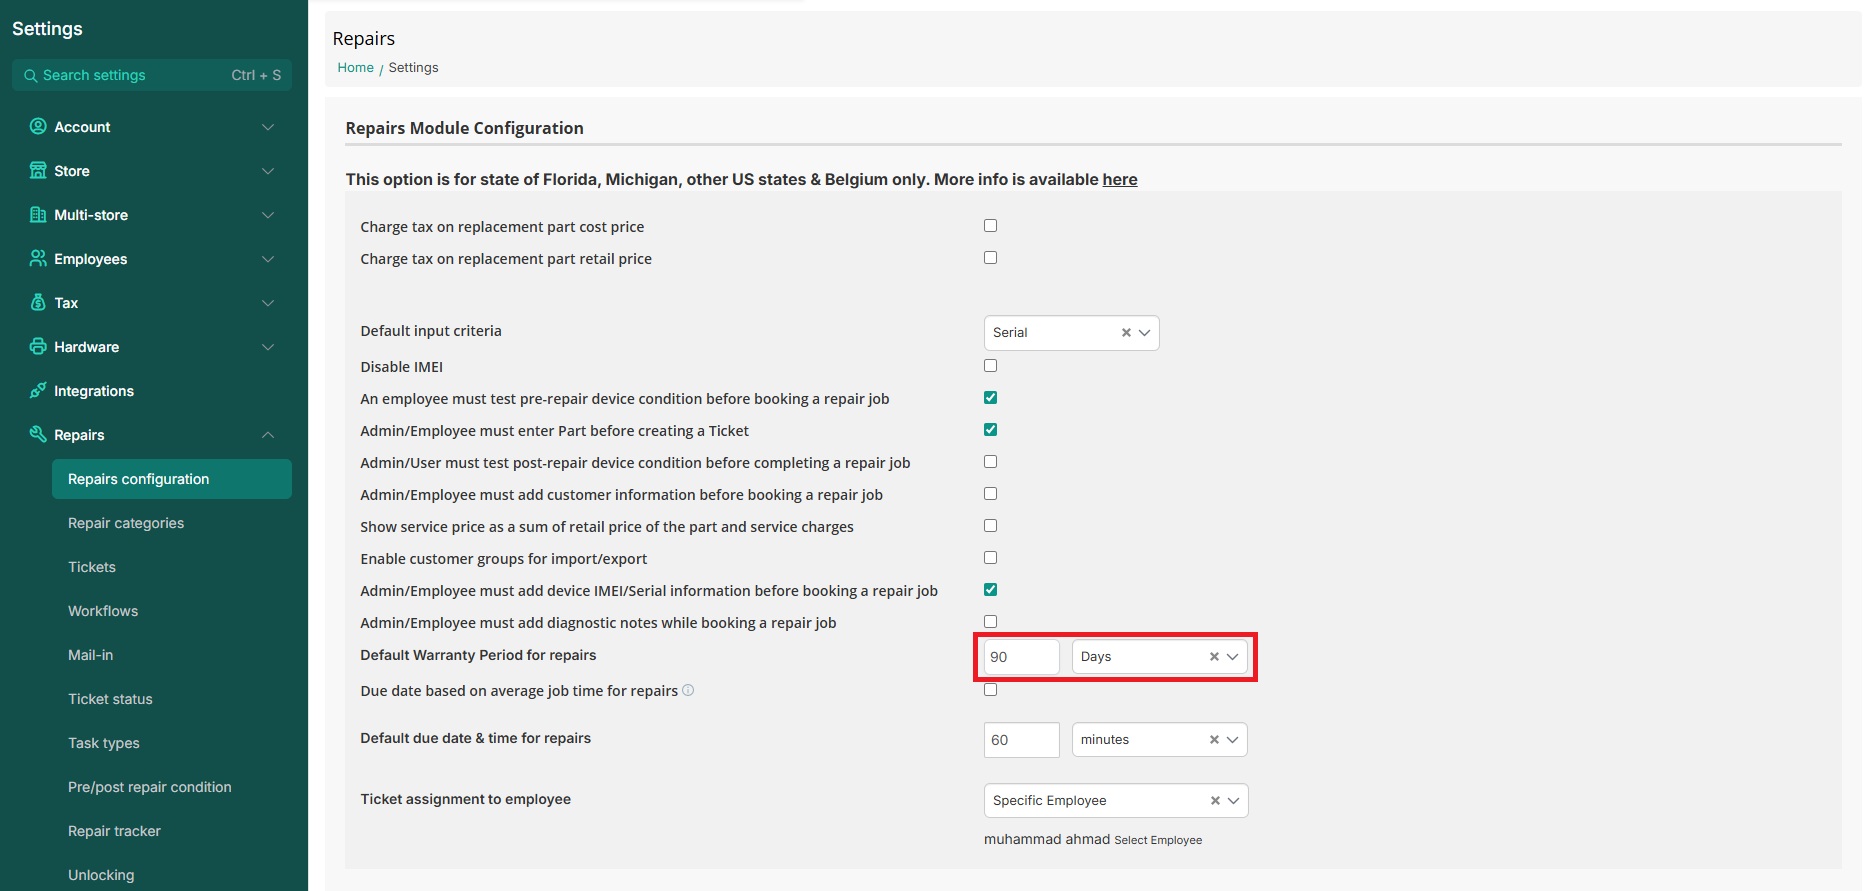Click the Employees people icon
The height and width of the screenshot is (891, 1870).
[x=38, y=259]
